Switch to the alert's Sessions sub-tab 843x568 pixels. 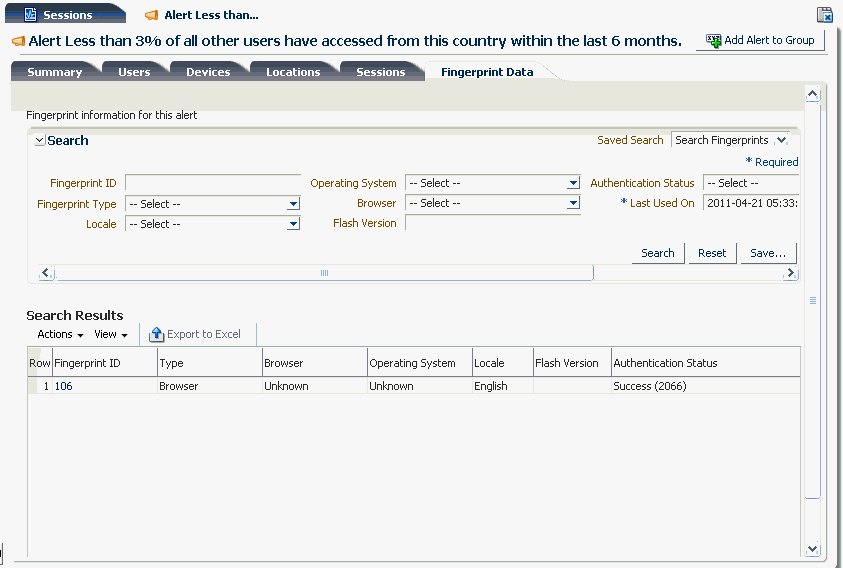click(381, 72)
